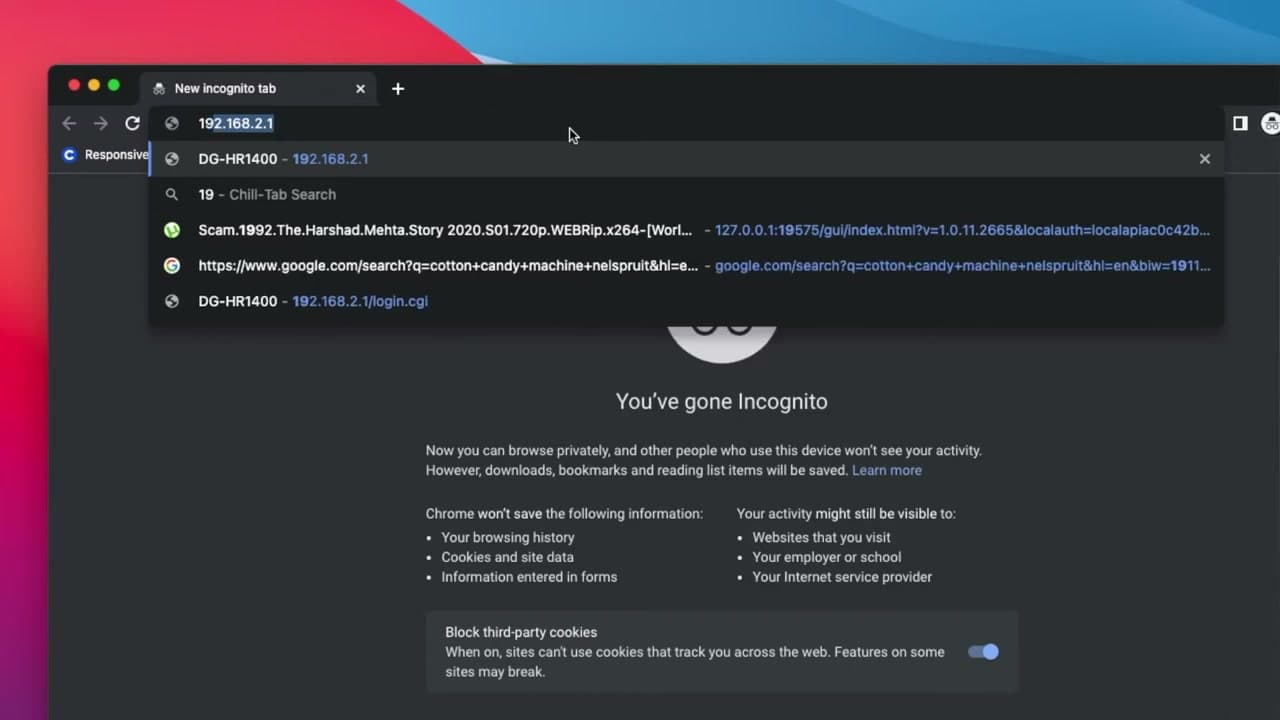The height and width of the screenshot is (720, 1280).
Task: Click the You've gone Incognito heading
Action: point(722,402)
